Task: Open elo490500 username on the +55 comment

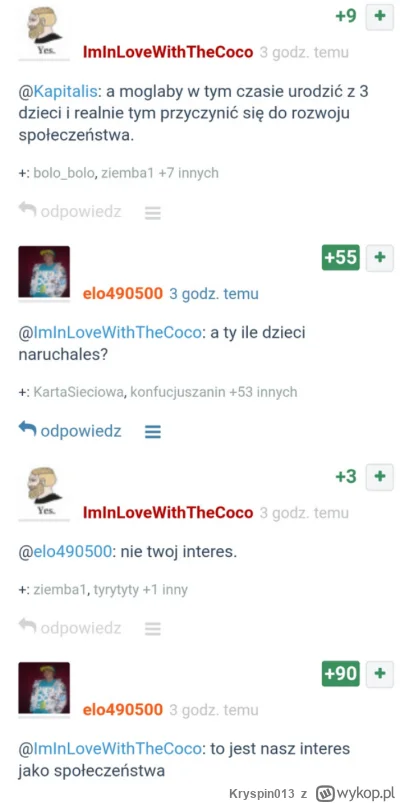Action: (123, 293)
